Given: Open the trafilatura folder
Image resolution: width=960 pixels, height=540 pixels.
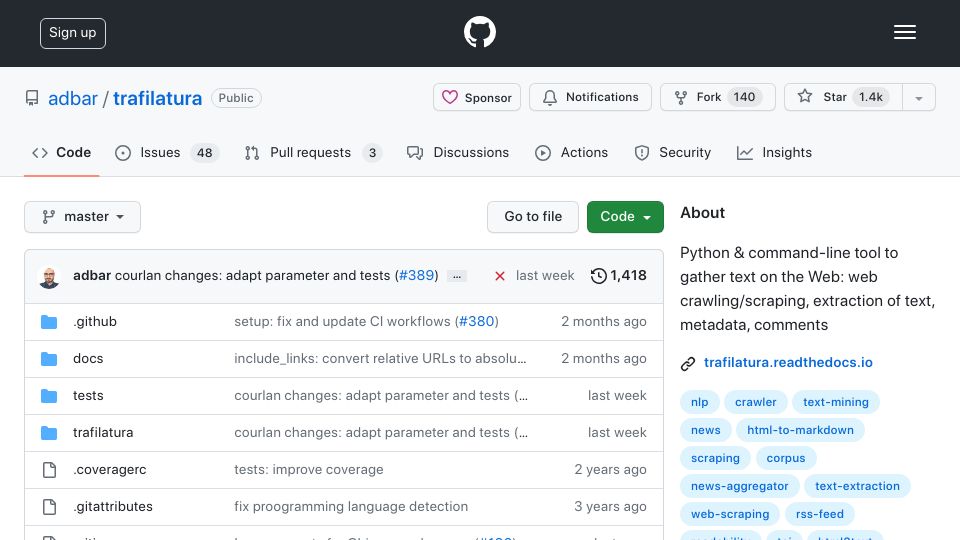Looking at the screenshot, I should [x=103, y=433].
